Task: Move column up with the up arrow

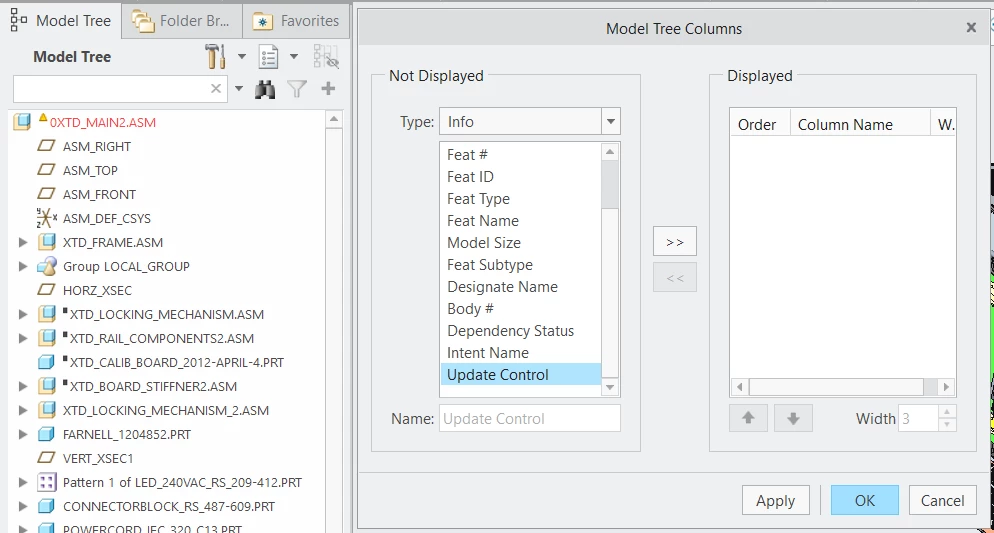Action: (x=748, y=418)
